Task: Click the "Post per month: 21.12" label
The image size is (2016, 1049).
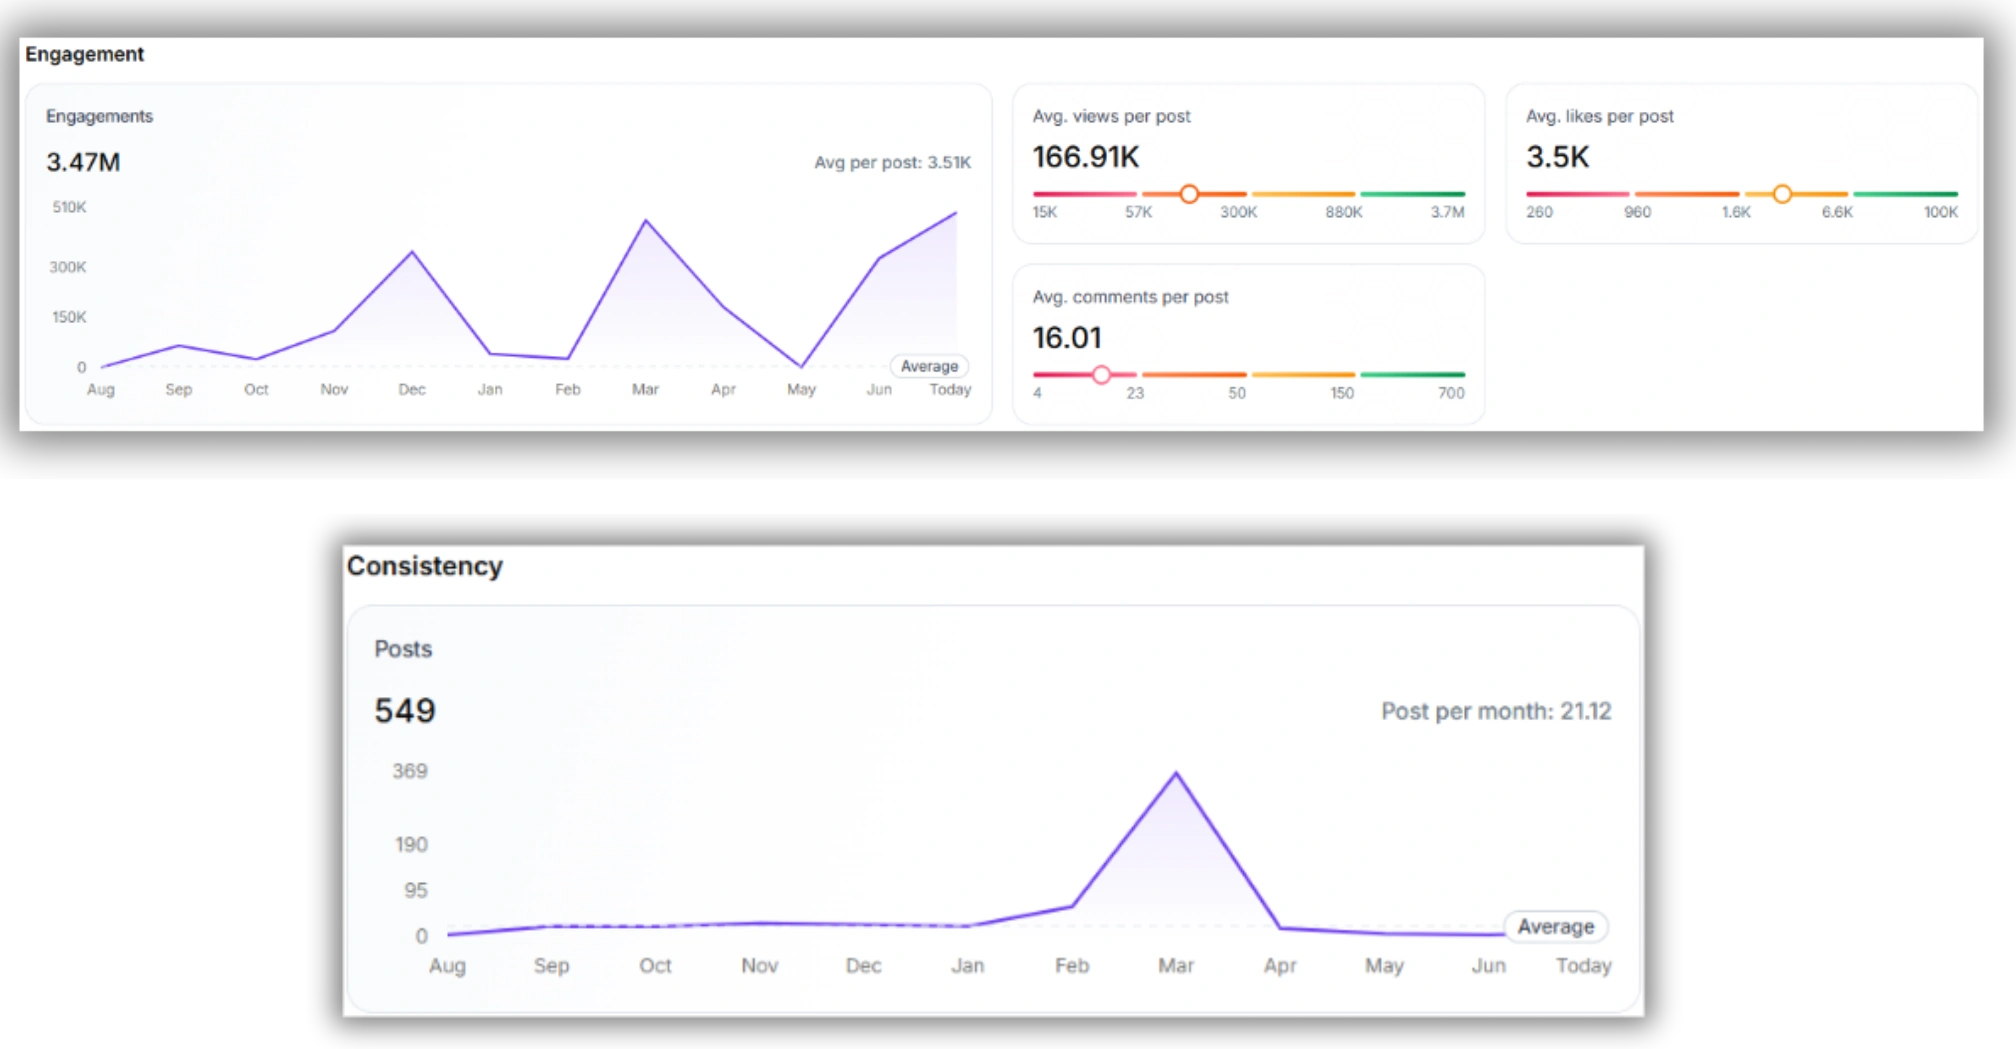Action: click(1496, 711)
